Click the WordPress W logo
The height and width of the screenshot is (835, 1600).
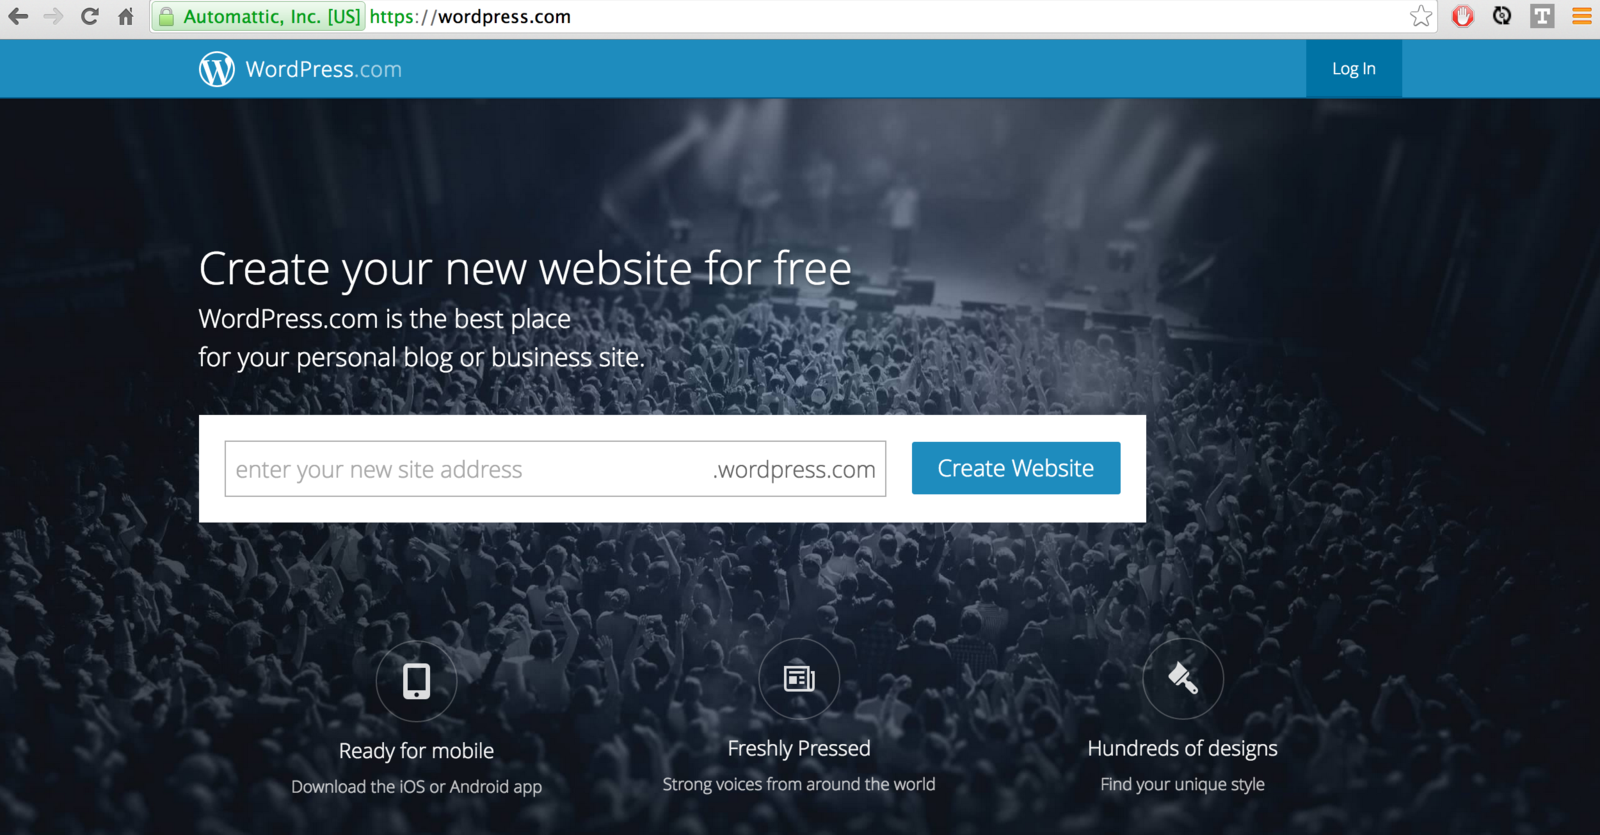point(217,69)
